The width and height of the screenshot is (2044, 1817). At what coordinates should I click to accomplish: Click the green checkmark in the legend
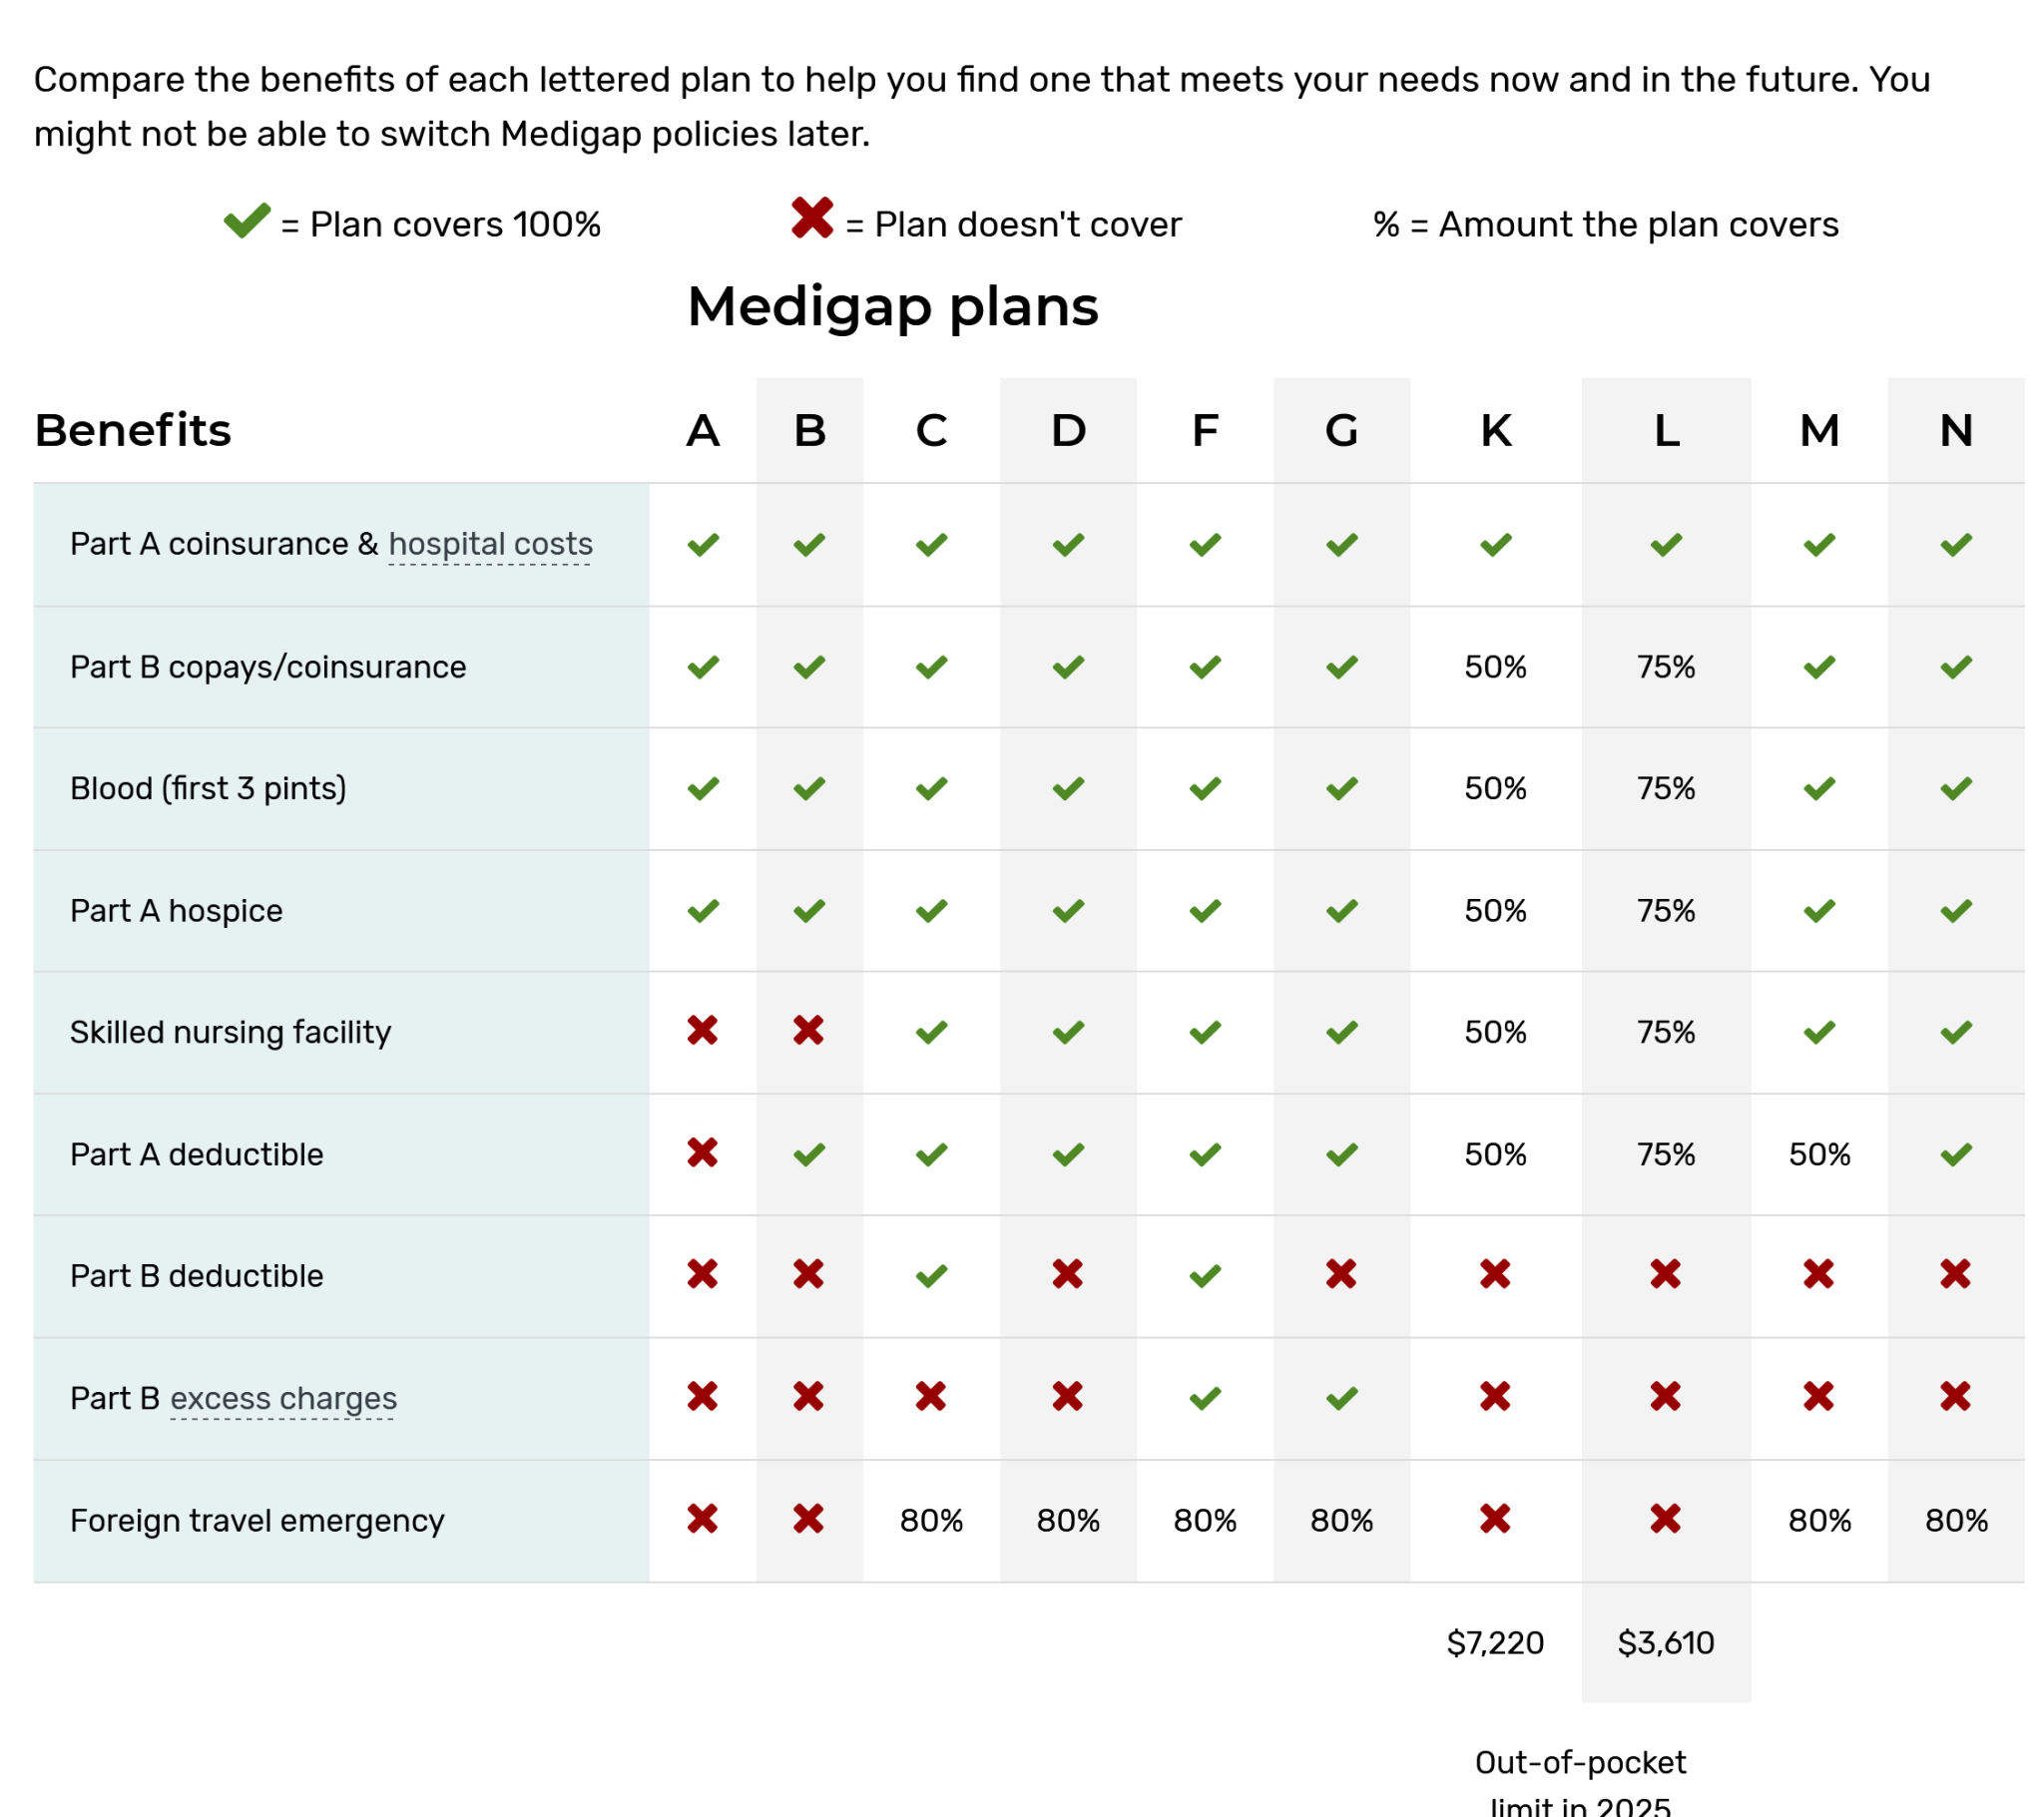tap(247, 220)
